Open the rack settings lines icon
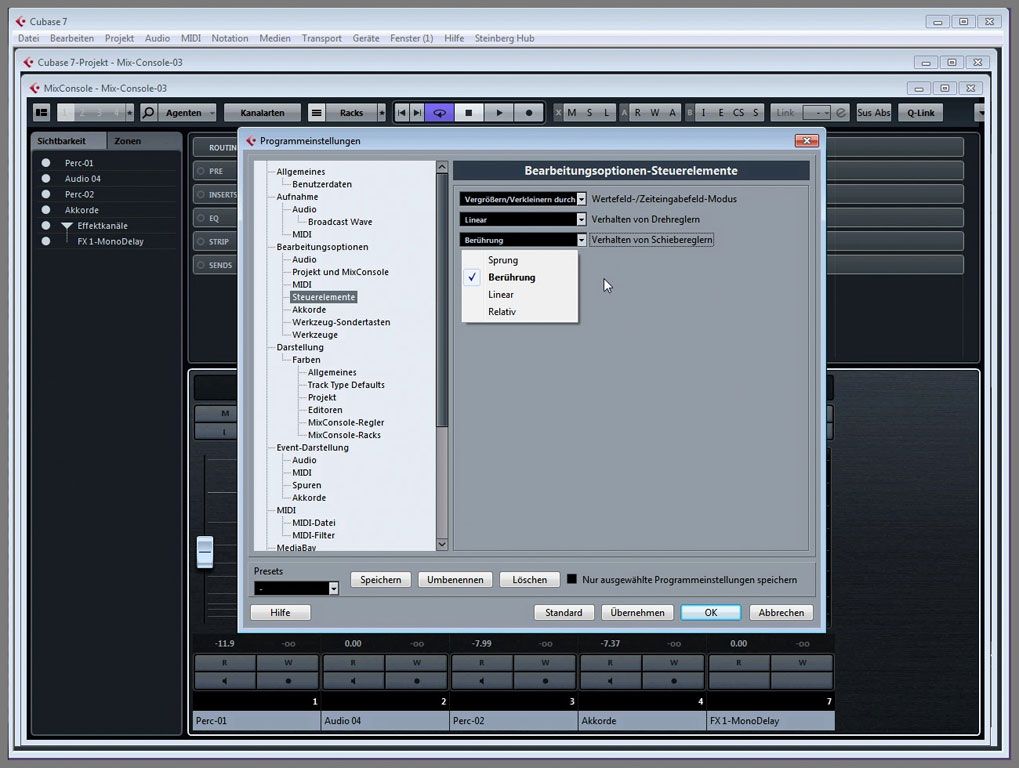Screen dimensions: 1019x768 316,112
